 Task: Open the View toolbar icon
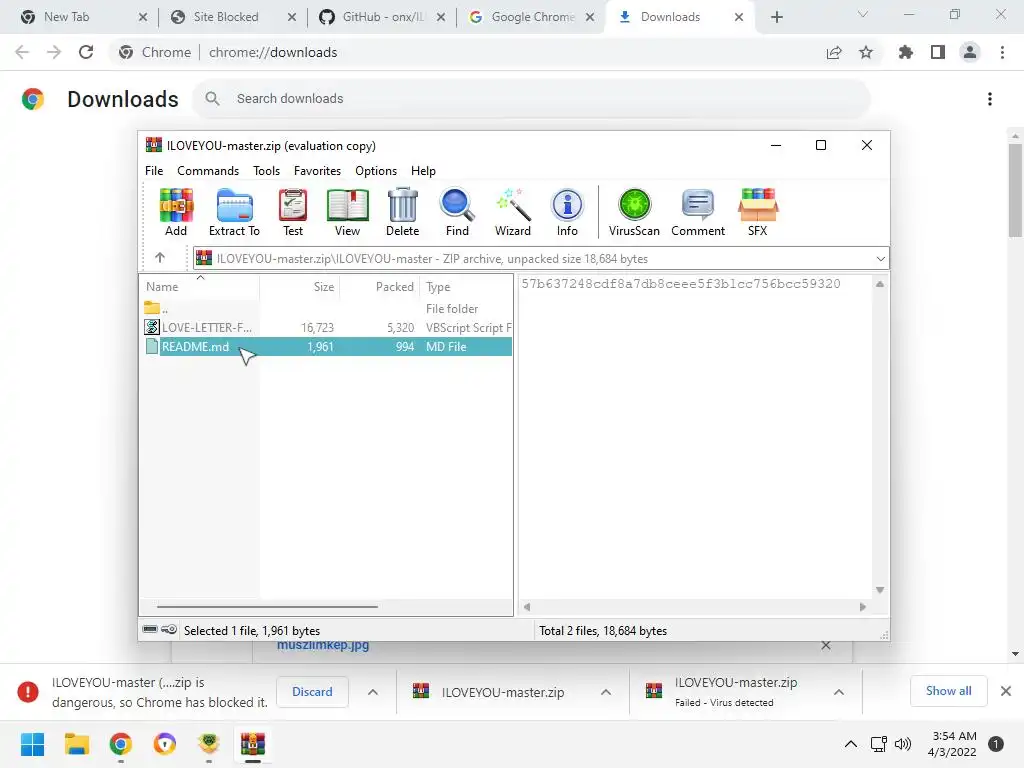(347, 212)
